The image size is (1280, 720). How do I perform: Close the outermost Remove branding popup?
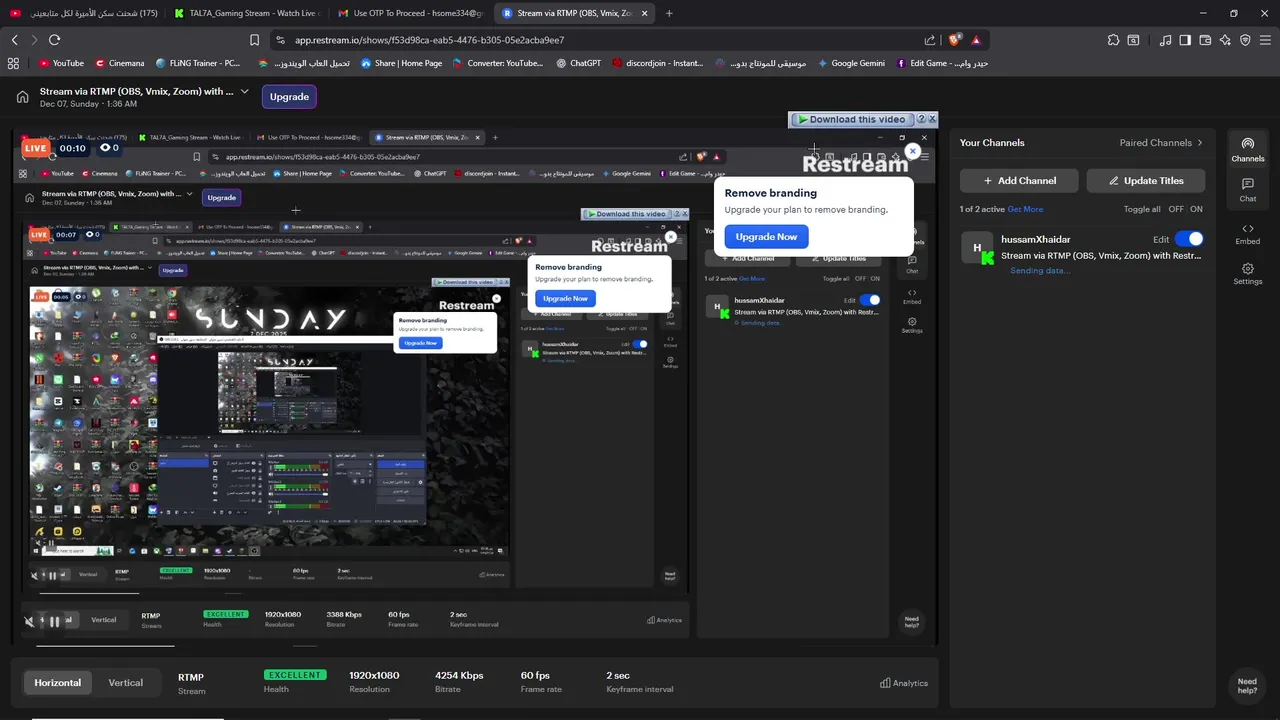(912, 151)
